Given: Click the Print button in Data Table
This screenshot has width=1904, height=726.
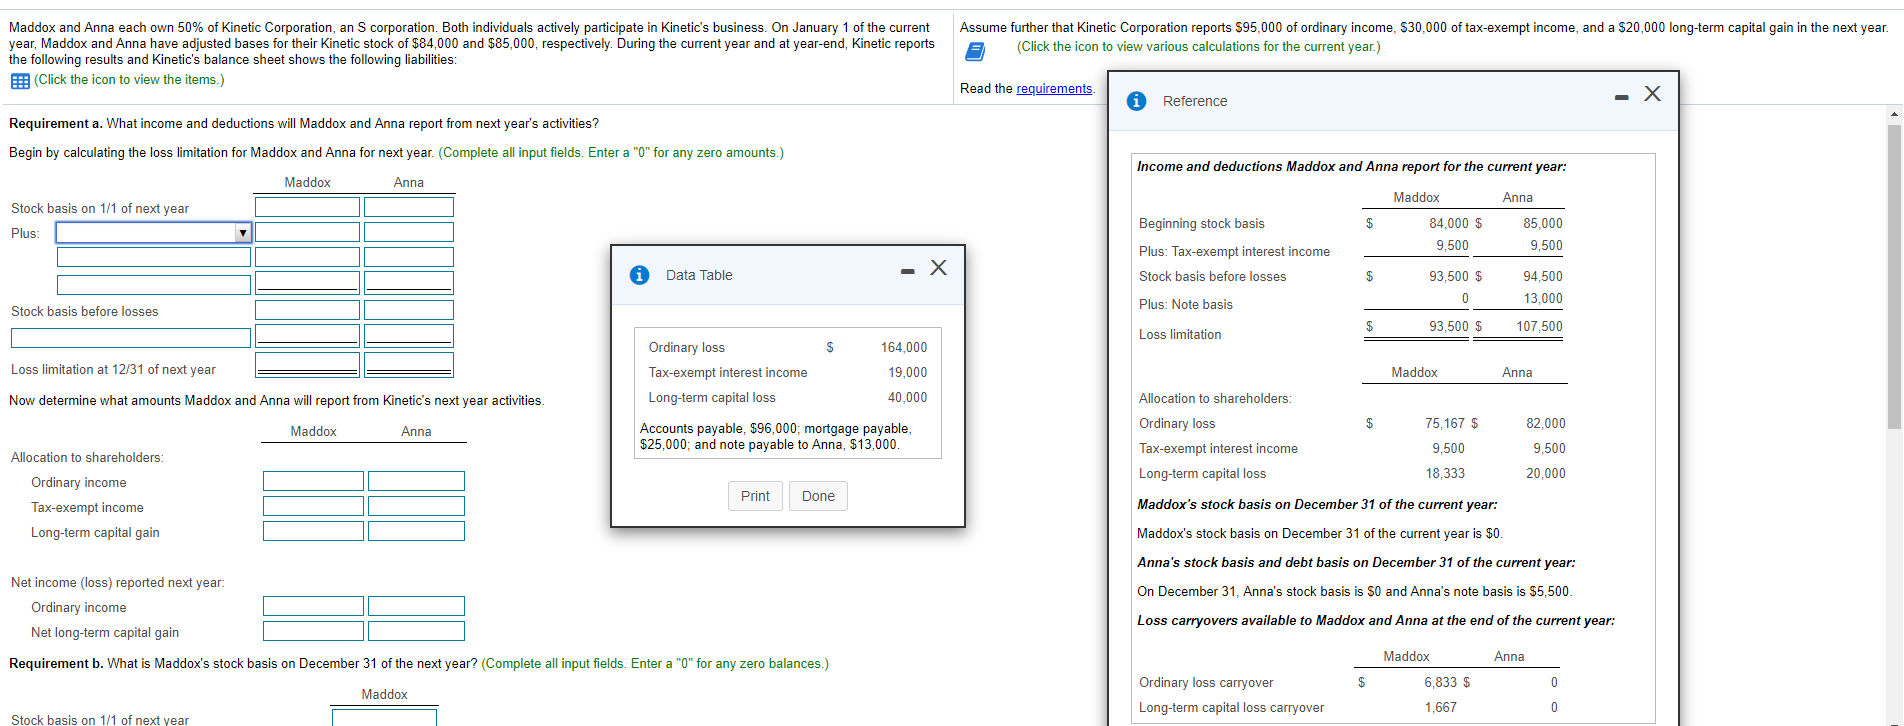Looking at the screenshot, I should pyautogui.click(x=755, y=496).
